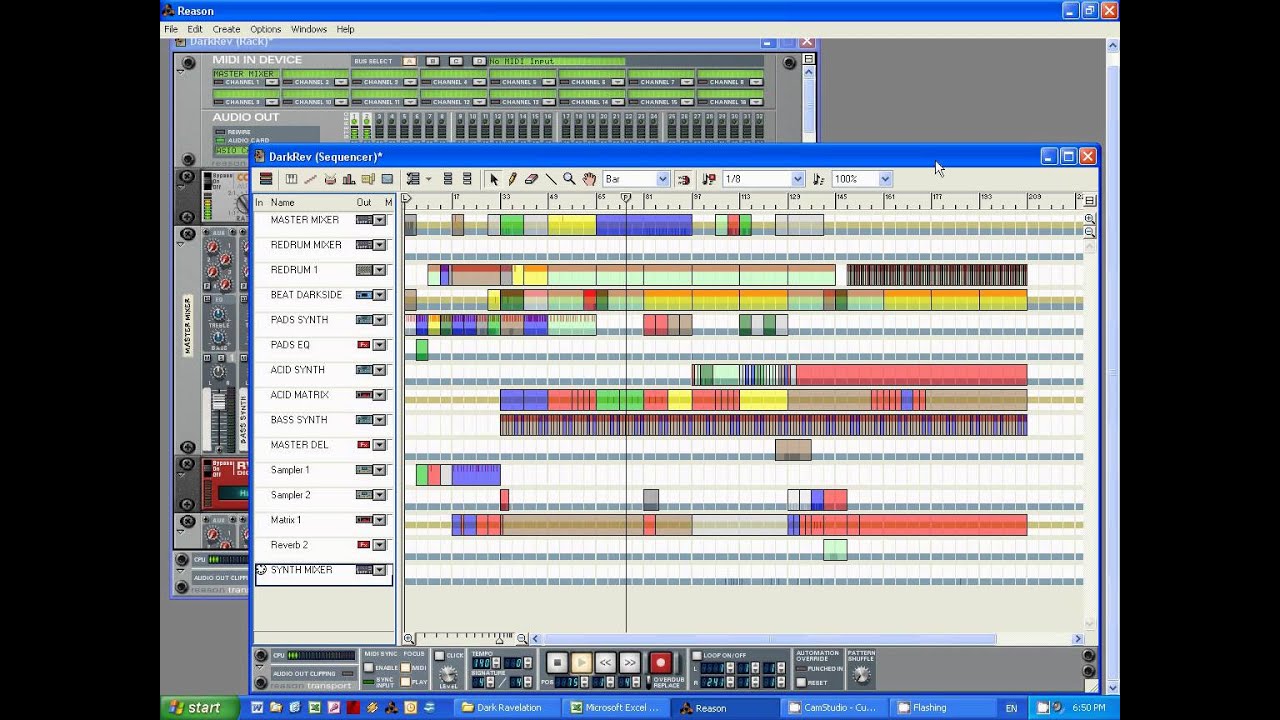Open BASS SYNTH track output dropdown
Viewport: 1280px width, 720px height.
379,420
